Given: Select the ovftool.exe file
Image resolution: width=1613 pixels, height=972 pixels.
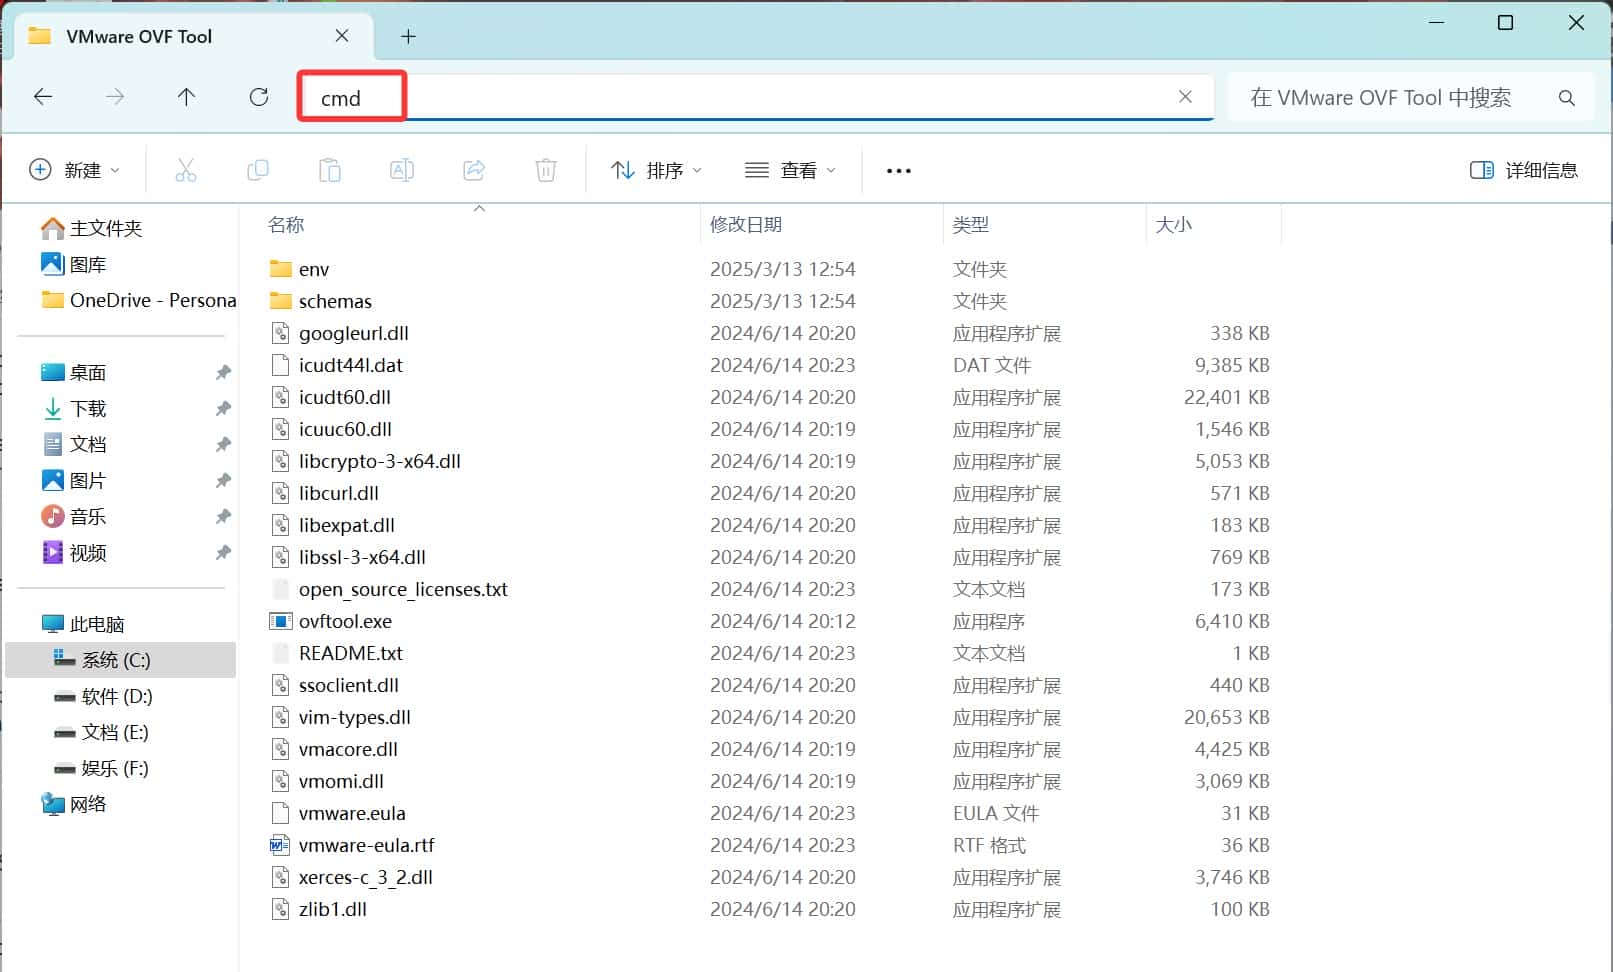Looking at the screenshot, I should 345,621.
